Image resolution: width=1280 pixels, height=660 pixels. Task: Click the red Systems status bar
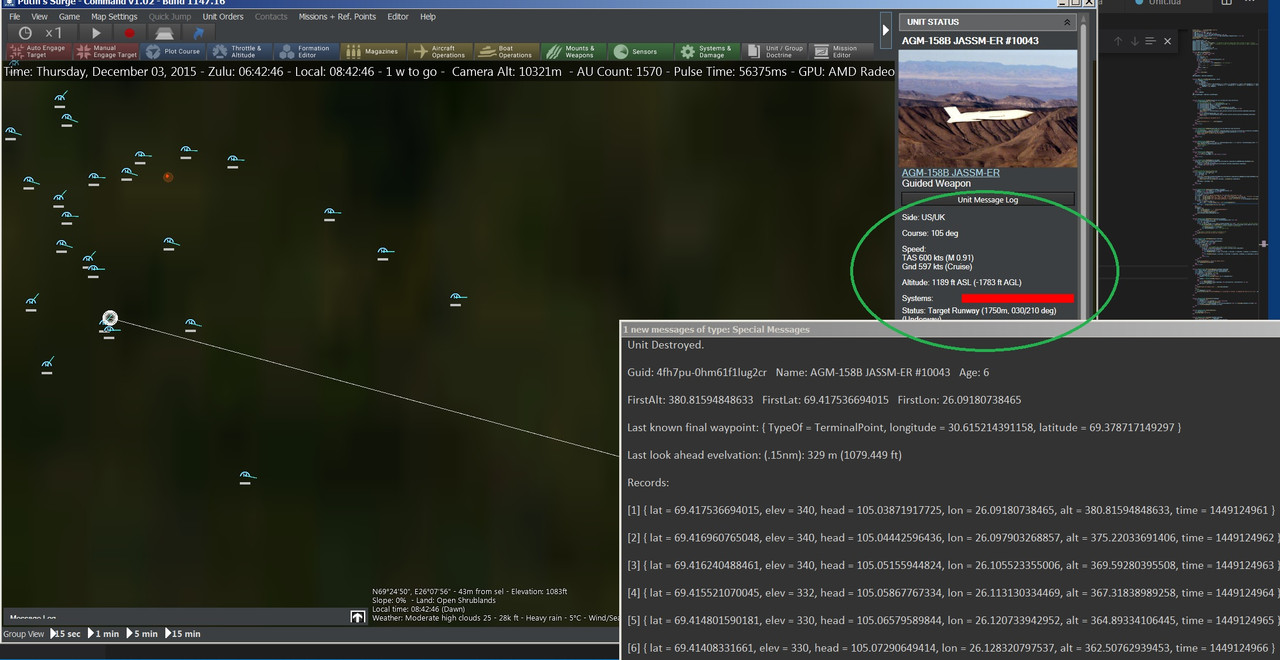pos(1018,298)
